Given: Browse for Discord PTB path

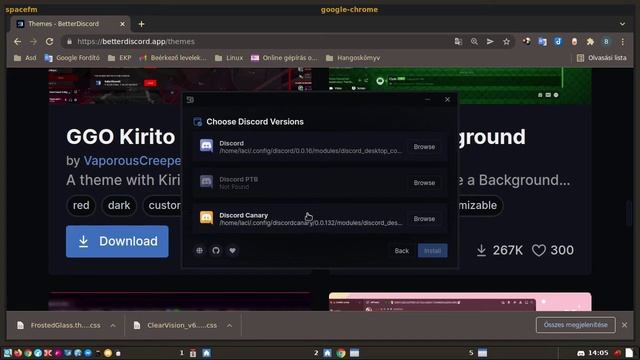Looking at the screenshot, I should coord(424,182).
